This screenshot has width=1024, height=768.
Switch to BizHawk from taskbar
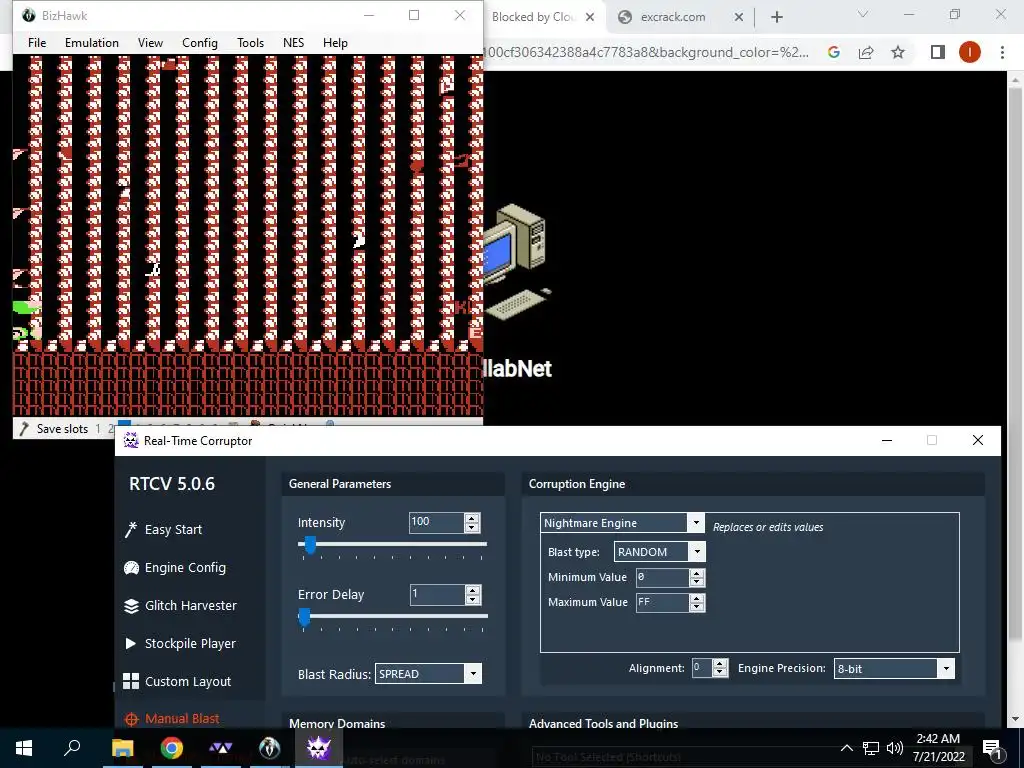pos(269,748)
